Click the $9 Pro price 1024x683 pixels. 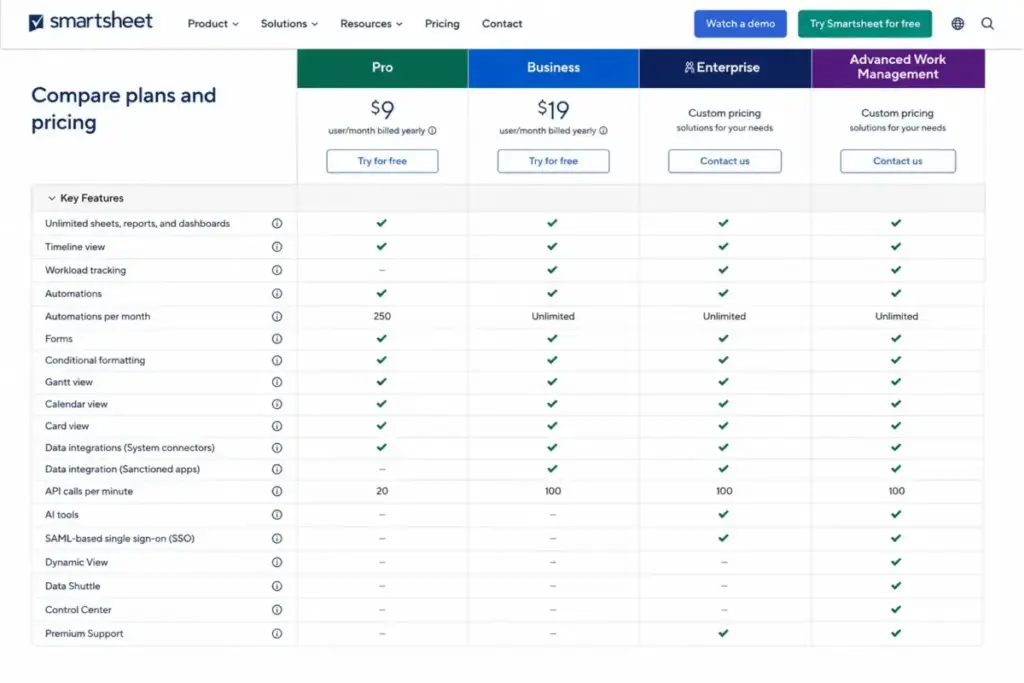tap(382, 108)
